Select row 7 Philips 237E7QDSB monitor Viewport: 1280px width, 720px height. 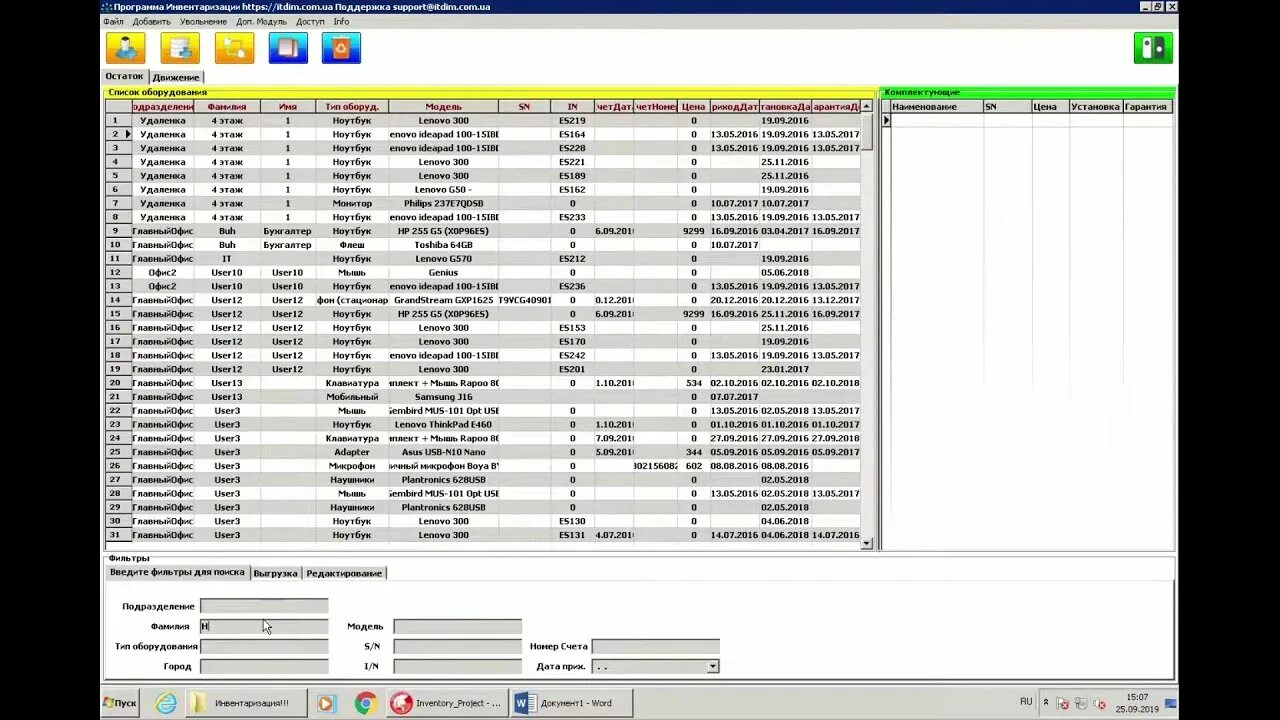tap(443, 203)
